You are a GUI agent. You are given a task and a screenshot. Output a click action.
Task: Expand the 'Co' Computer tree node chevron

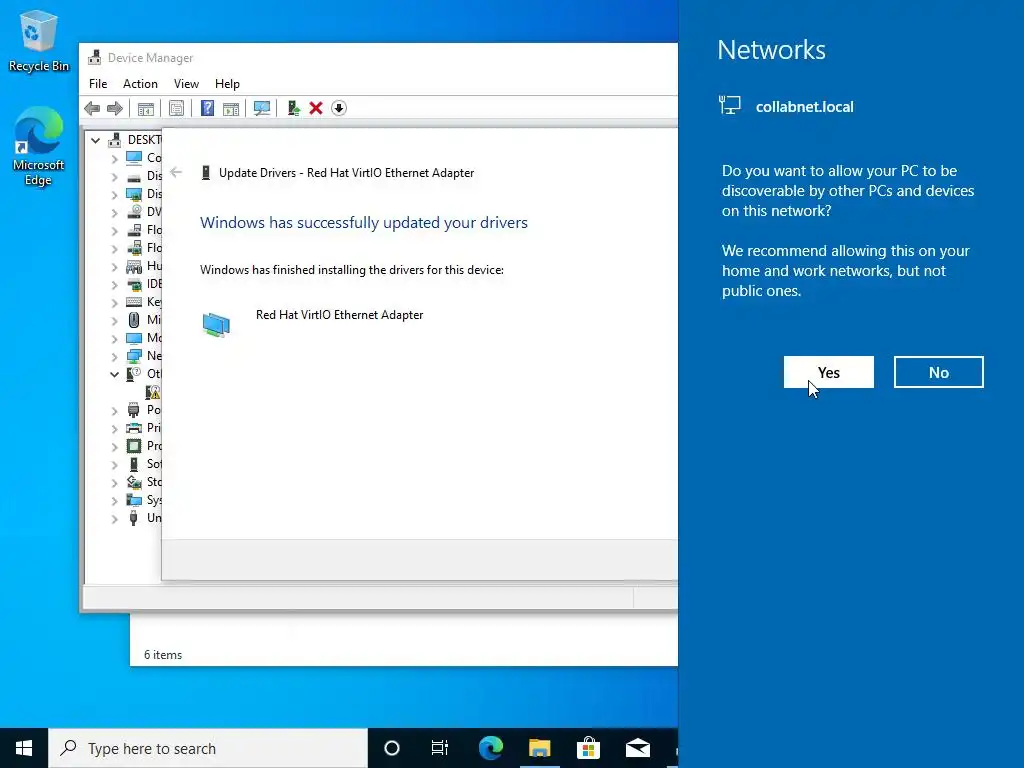point(115,158)
